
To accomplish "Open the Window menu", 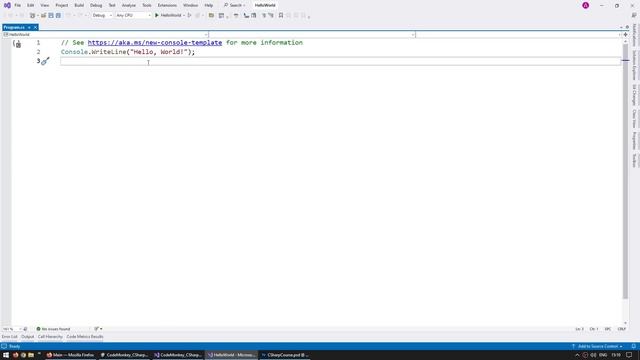I will (x=190, y=5).
